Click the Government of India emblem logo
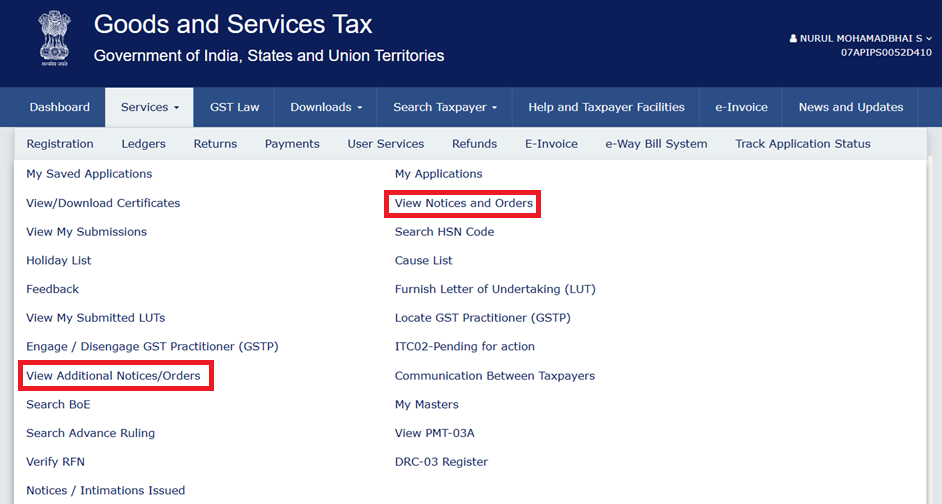 click(47, 38)
